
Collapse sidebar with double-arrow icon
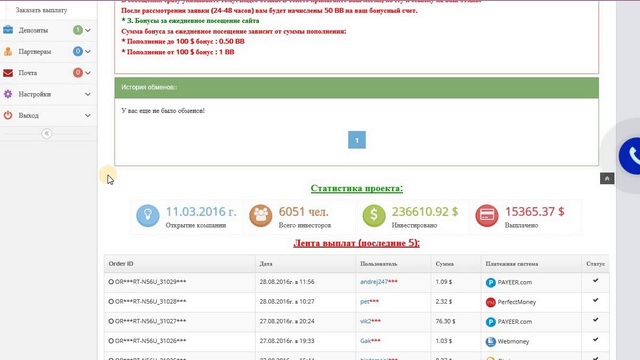[x=47, y=133]
